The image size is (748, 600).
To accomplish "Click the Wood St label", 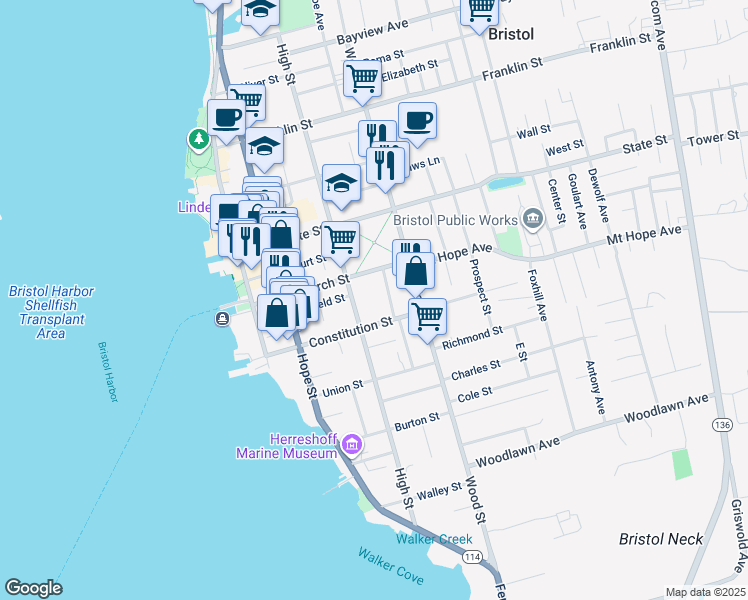I will pyautogui.click(x=475, y=499).
